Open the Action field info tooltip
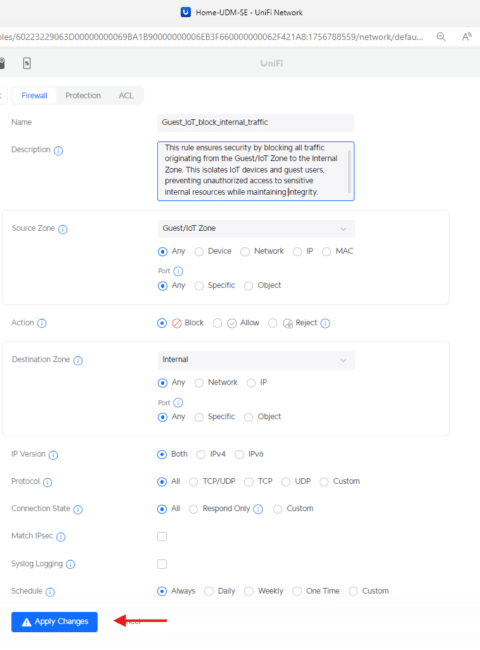 (x=42, y=323)
